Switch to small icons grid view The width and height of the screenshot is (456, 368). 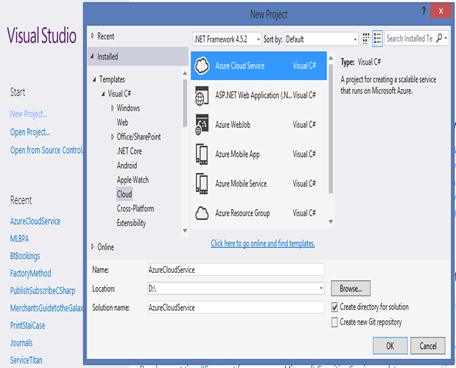[x=366, y=39]
